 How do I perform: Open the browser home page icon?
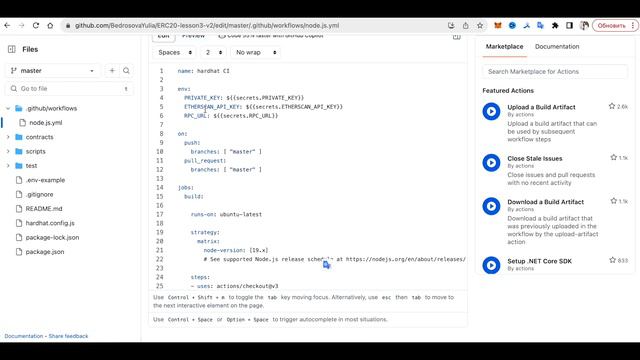click(50, 25)
